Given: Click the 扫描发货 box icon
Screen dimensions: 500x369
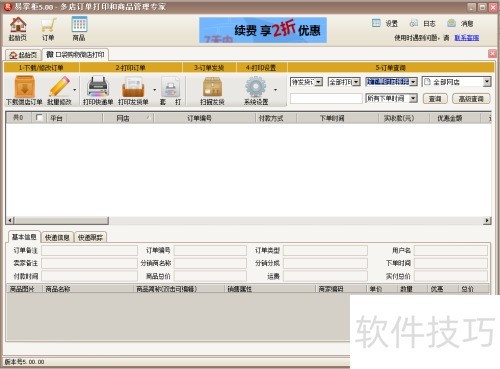Looking at the screenshot, I should (x=212, y=87).
